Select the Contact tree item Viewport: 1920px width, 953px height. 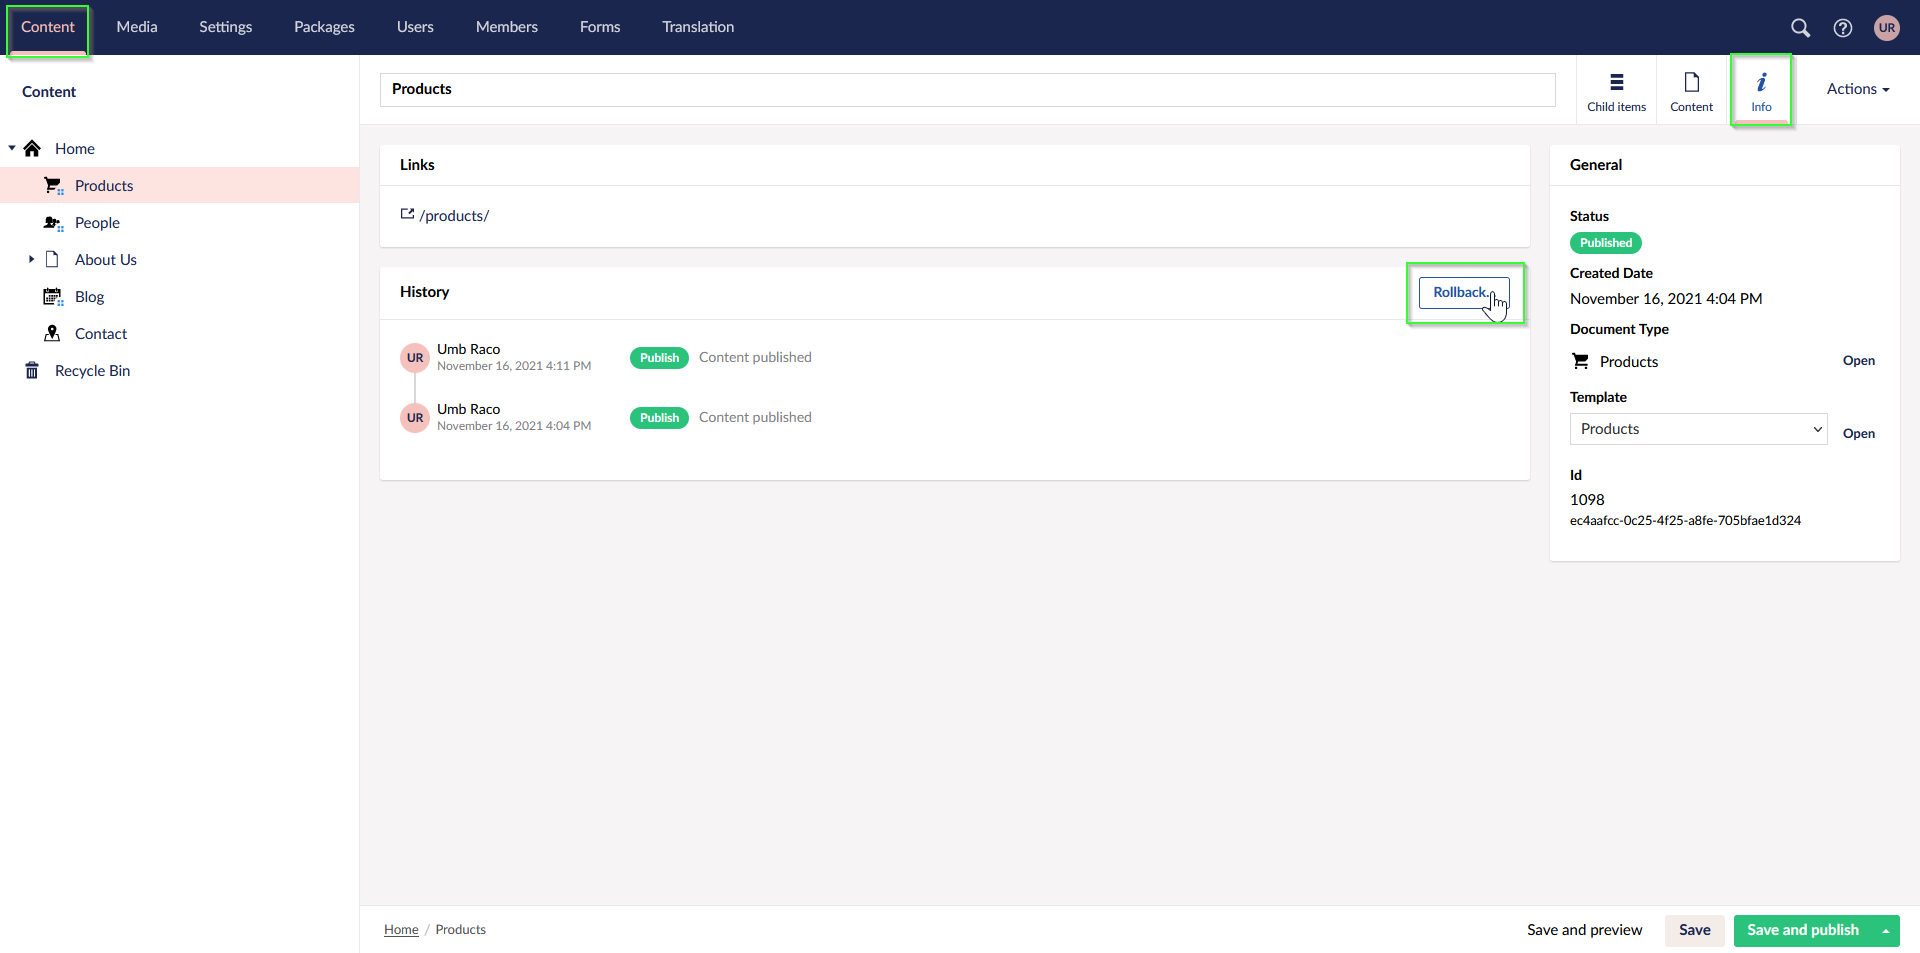(101, 334)
